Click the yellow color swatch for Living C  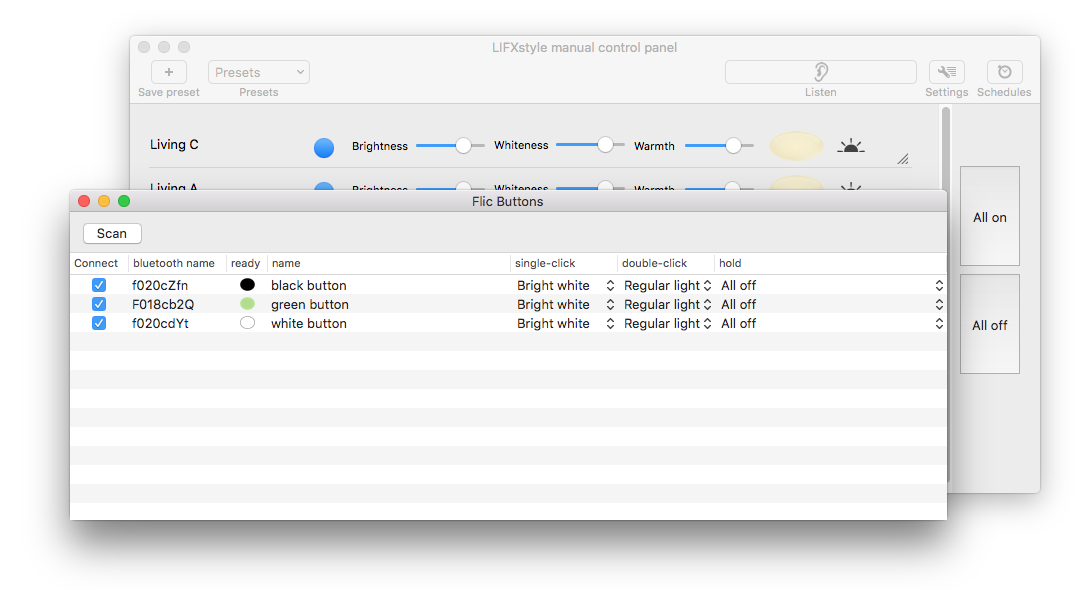click(x=796, y=146)
